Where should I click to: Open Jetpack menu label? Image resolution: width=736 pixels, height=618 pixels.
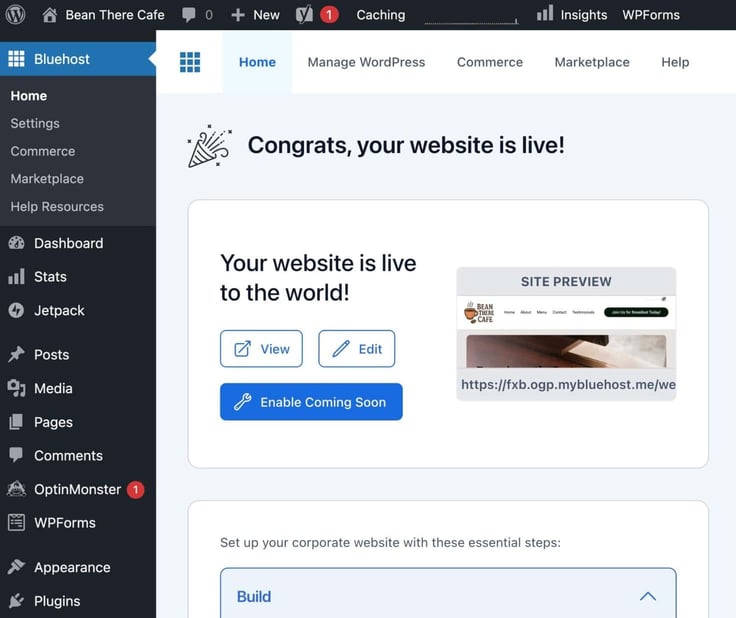[x=59, y=310]
